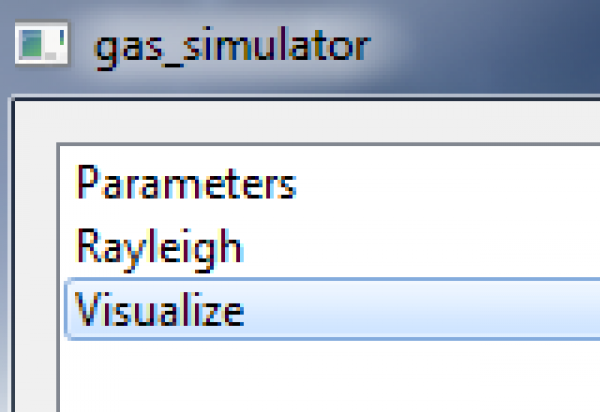The height and width of the screenshot is (412, 600).
Task: Click inside the Visualize selection highlight bar
Action: [420, 309]
